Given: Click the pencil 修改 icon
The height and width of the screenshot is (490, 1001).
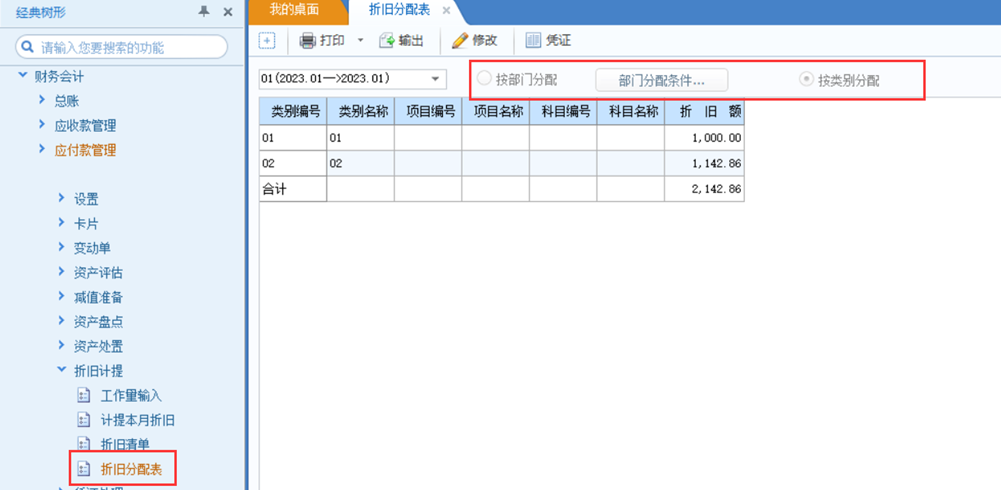Looking at the screenshot, I should pos(460,41).
